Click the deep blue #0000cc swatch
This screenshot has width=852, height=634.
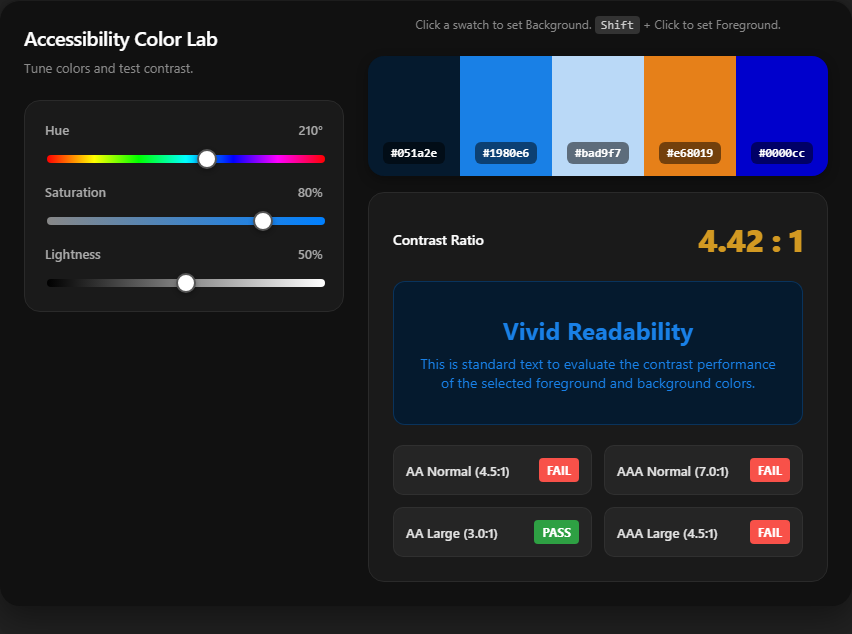[x=782, y=116]
